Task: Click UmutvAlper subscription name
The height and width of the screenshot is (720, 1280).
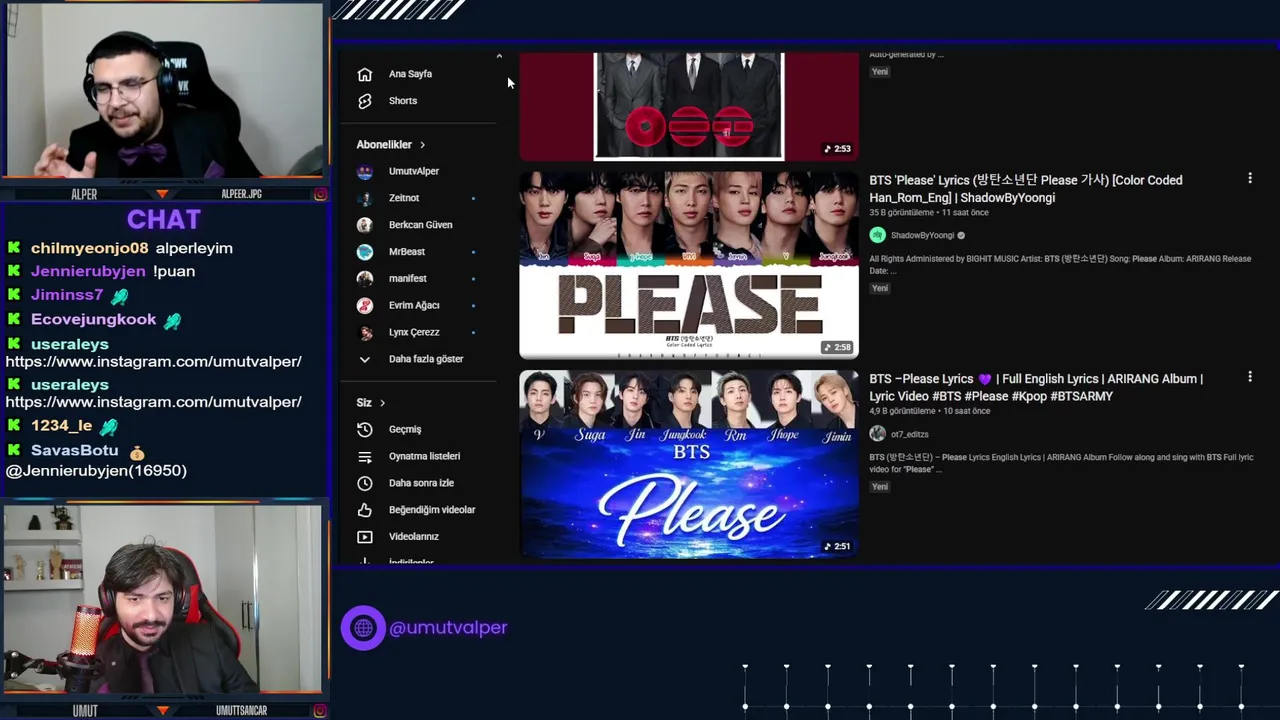Action: 414,171
